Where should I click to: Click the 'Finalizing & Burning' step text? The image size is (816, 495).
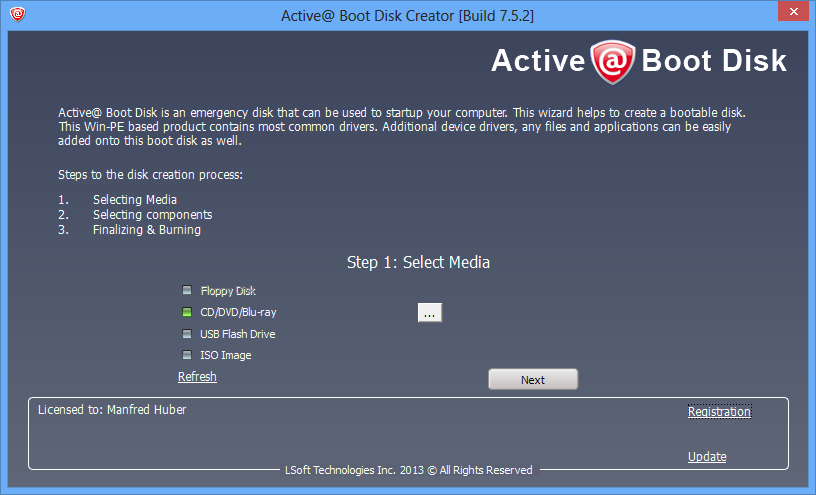(147, 230)
